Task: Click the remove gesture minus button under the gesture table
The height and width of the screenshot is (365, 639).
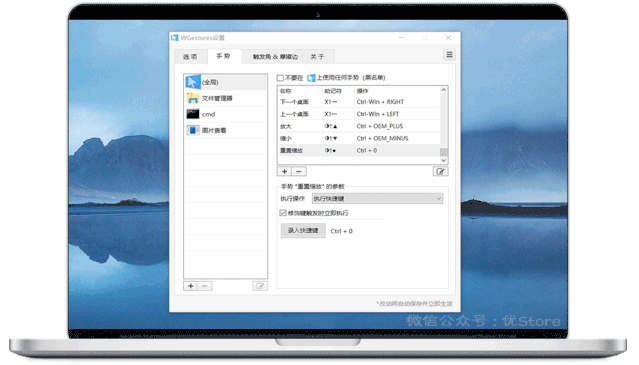Action: [299, 172]
